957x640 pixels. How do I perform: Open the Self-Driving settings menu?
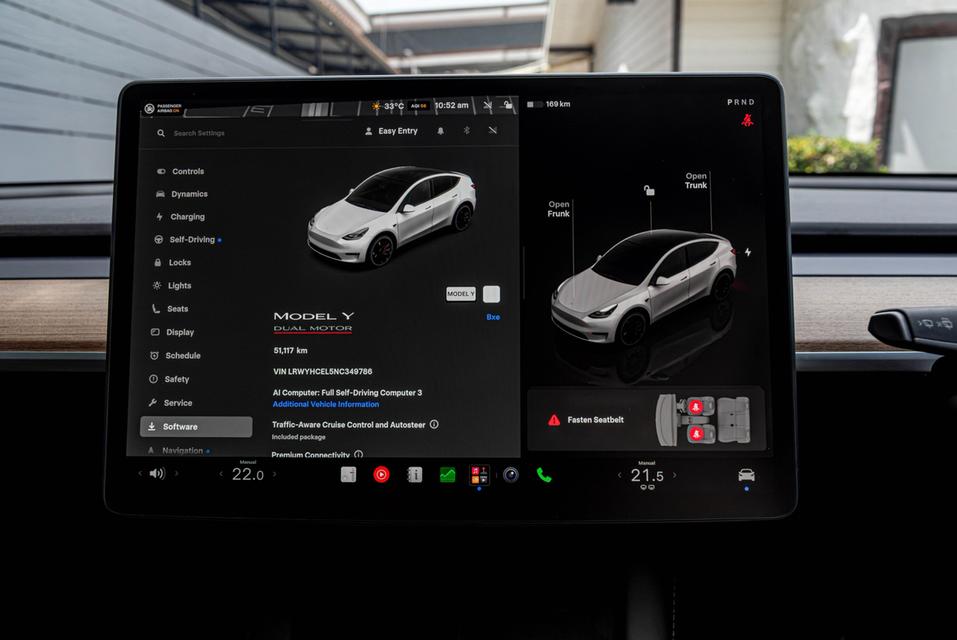point(187,240)
